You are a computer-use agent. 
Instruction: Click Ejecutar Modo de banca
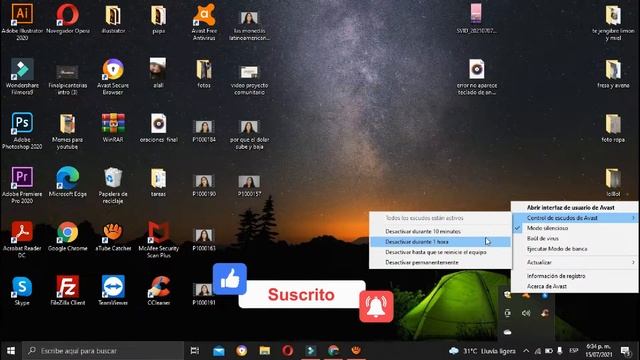coord(574,249)
